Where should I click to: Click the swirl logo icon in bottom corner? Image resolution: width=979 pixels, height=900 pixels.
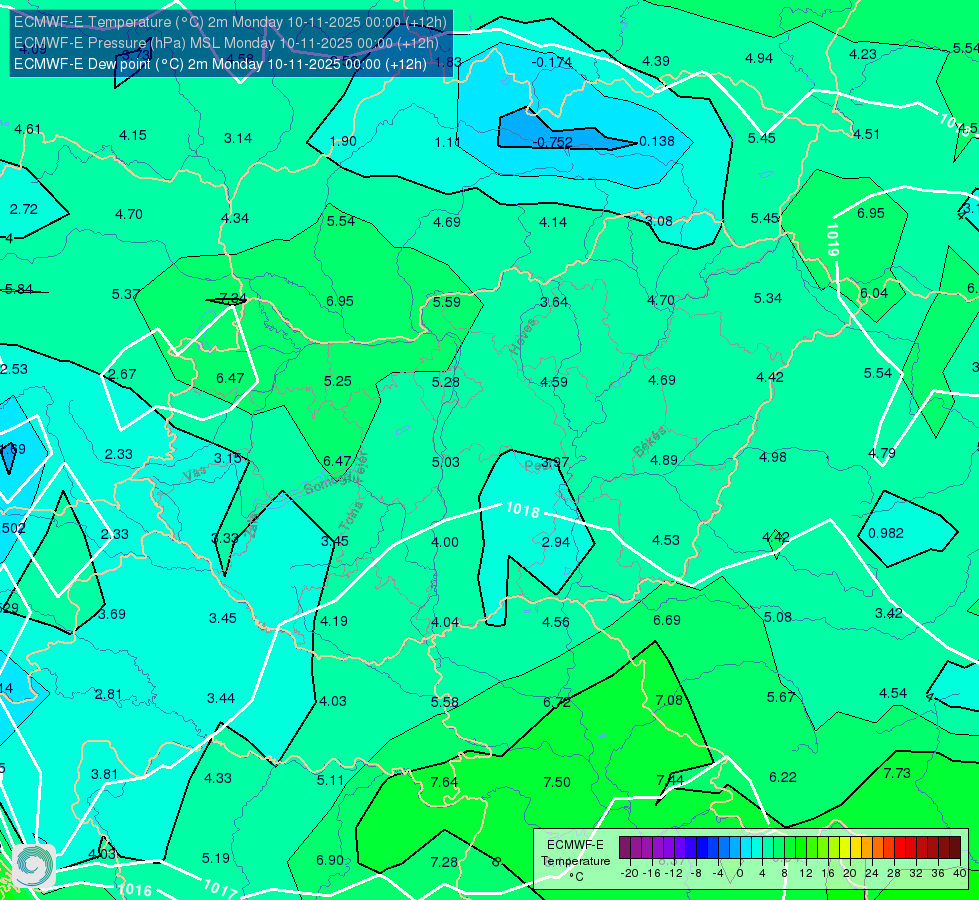(33, 865)
